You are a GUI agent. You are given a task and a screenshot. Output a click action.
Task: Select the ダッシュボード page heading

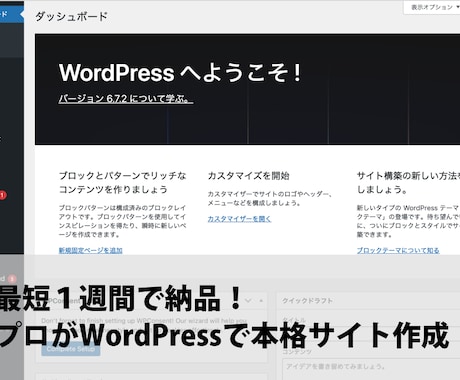point(71,16)
